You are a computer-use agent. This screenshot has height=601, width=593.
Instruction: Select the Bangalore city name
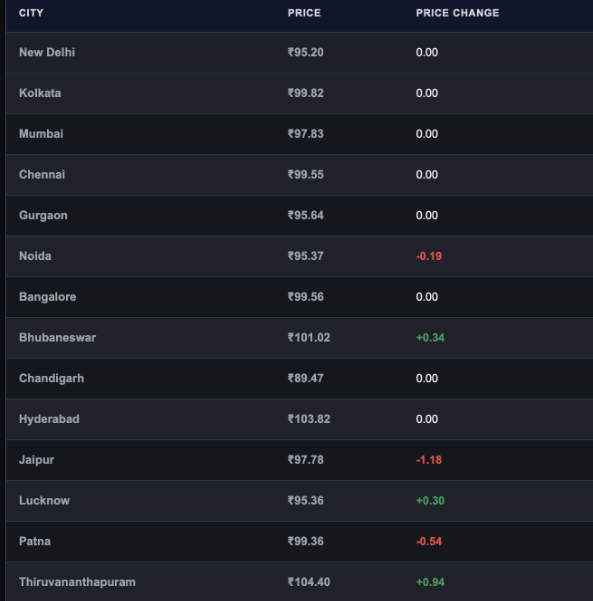point(48,297)
